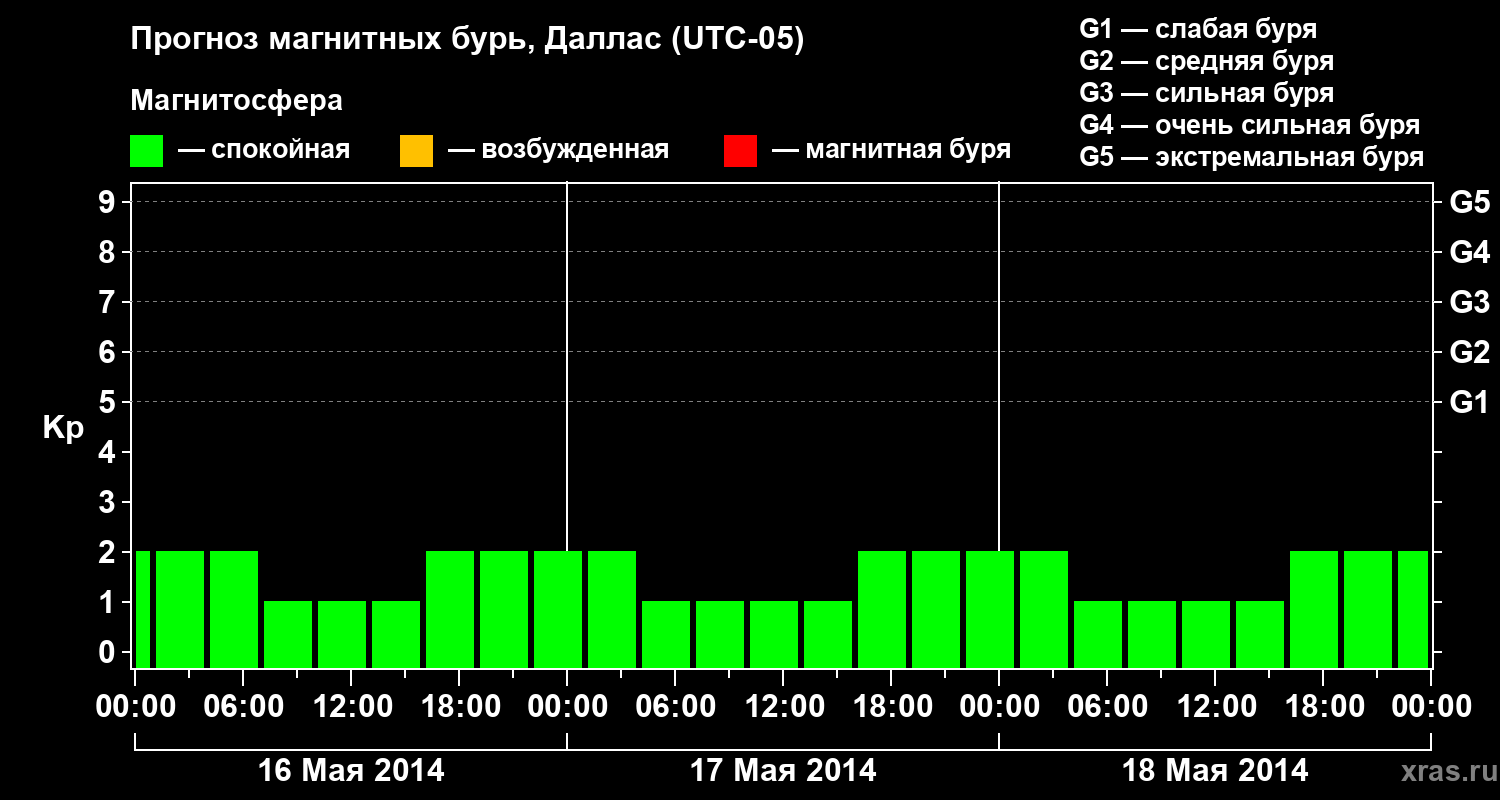
Task: Click legend line 'G5 — экстремальная буря'
Action: point(1251,157)
